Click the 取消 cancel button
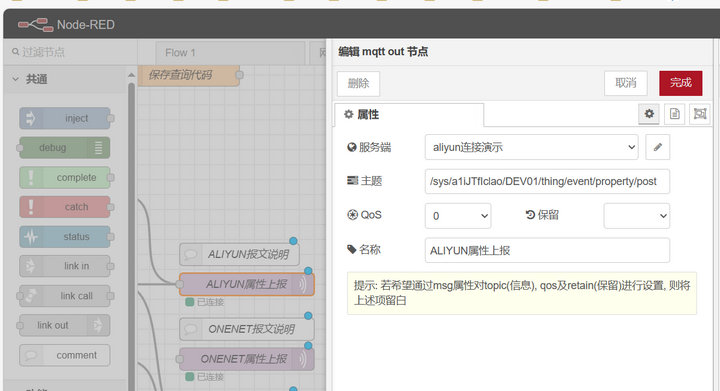The width and height of the screenshot is (720, 391). coord(626,83)
